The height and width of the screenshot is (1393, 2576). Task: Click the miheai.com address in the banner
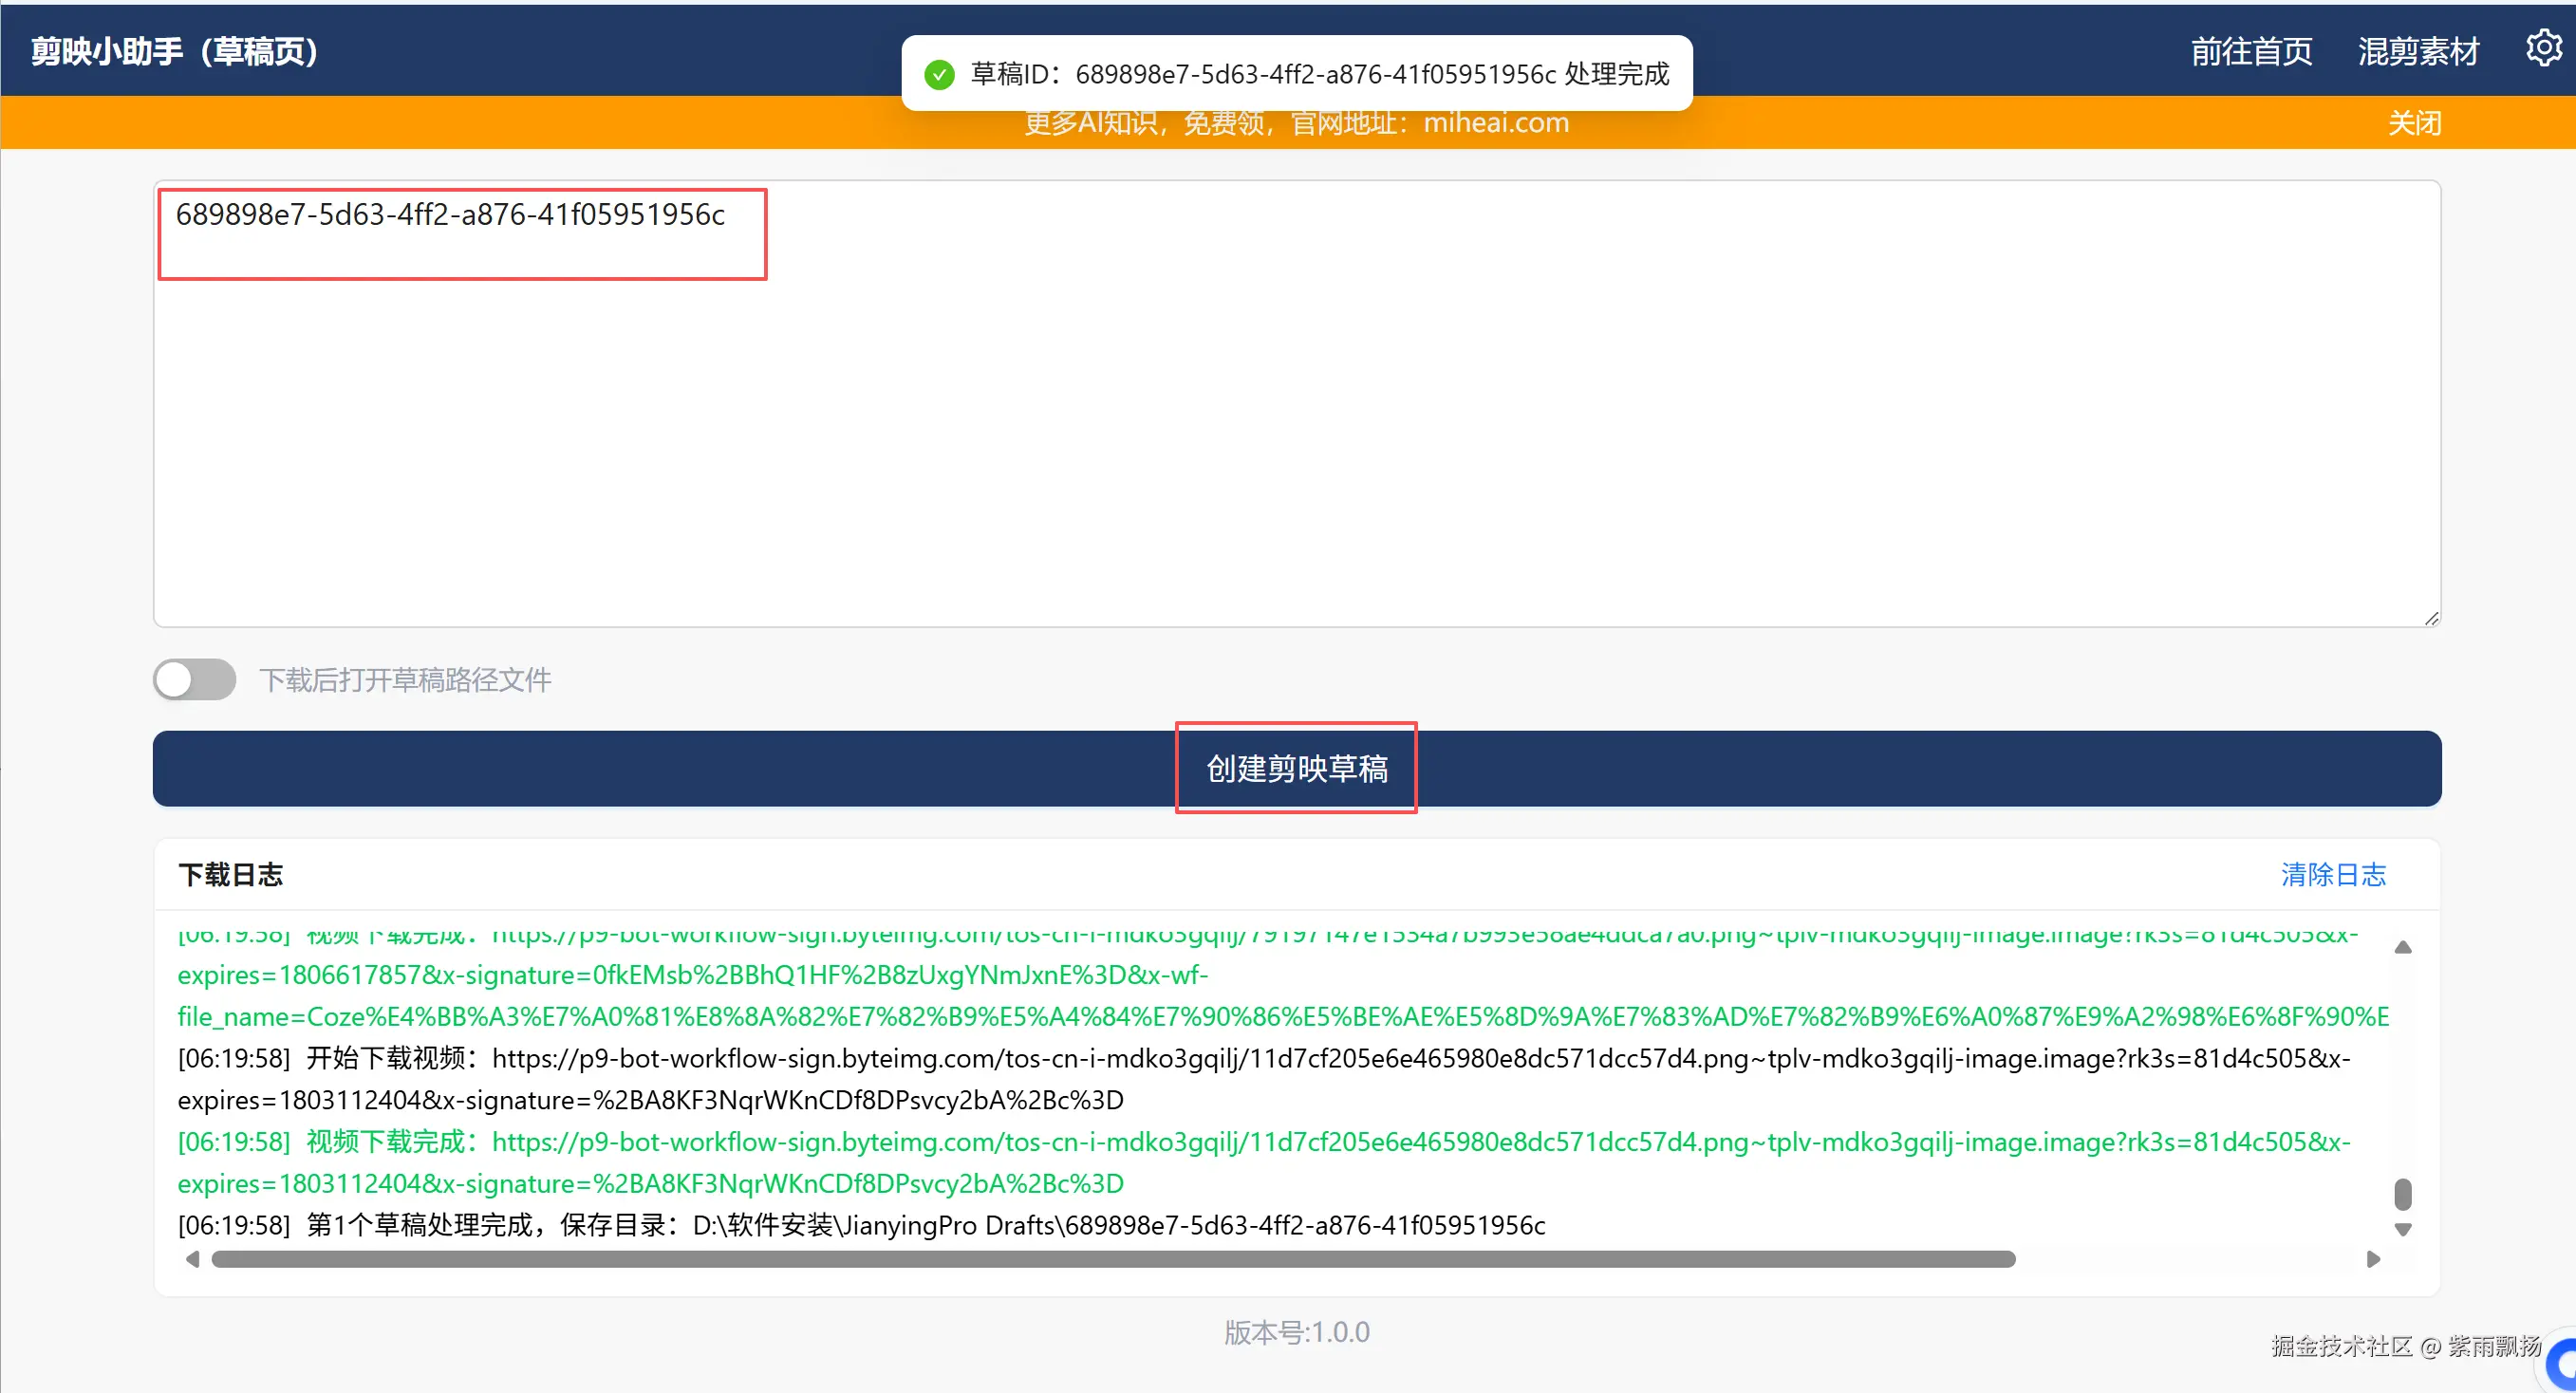(1495, 123)
